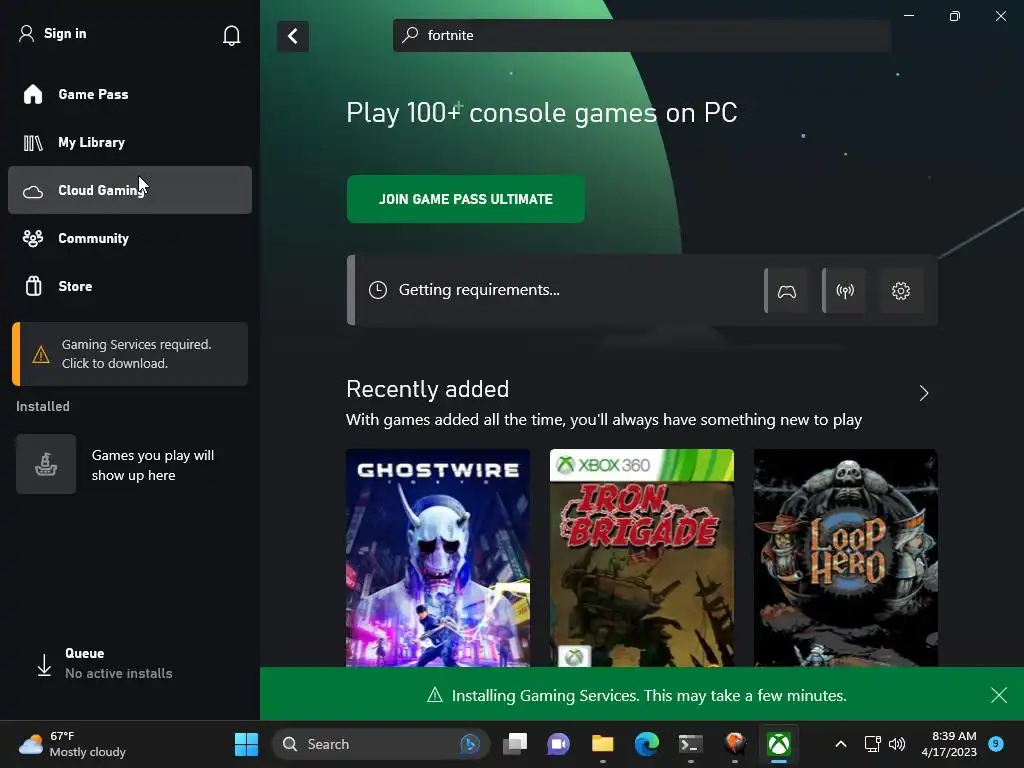The height and width of the screenshot is (768, 1024).
Task: Select Cloud Gaming in the sidebar
Action: pyautogui.click(x=129, y=190)
